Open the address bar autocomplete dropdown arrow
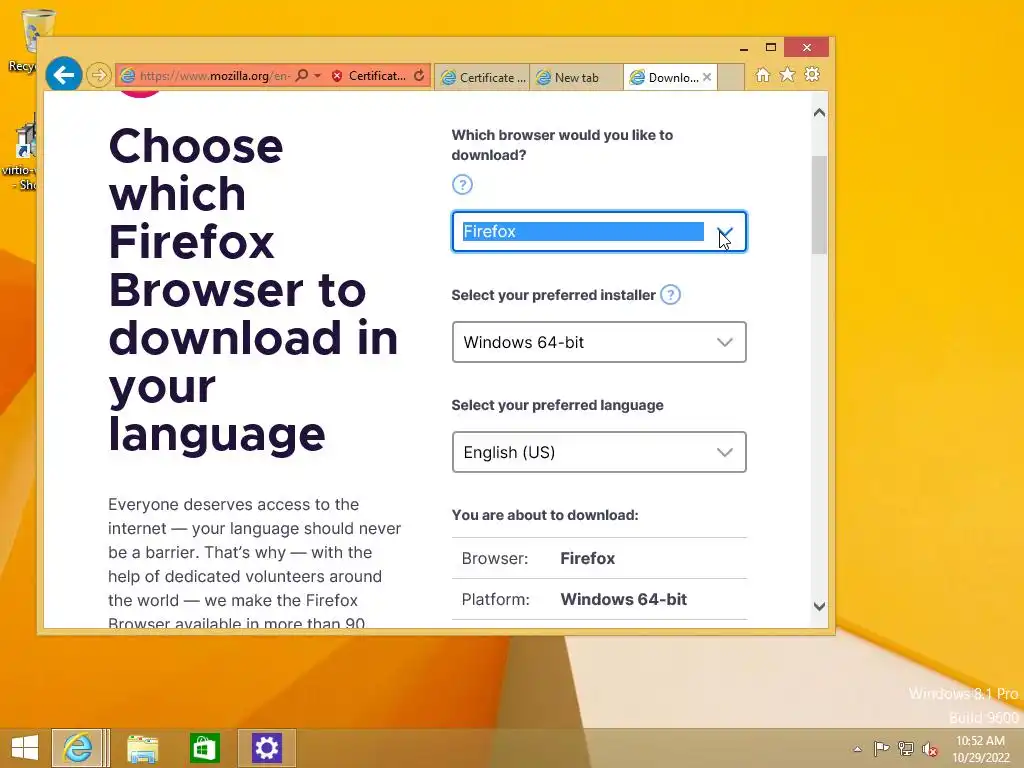Image resolution: width=1024 pixels, height=768 pixels. (317, 76)
